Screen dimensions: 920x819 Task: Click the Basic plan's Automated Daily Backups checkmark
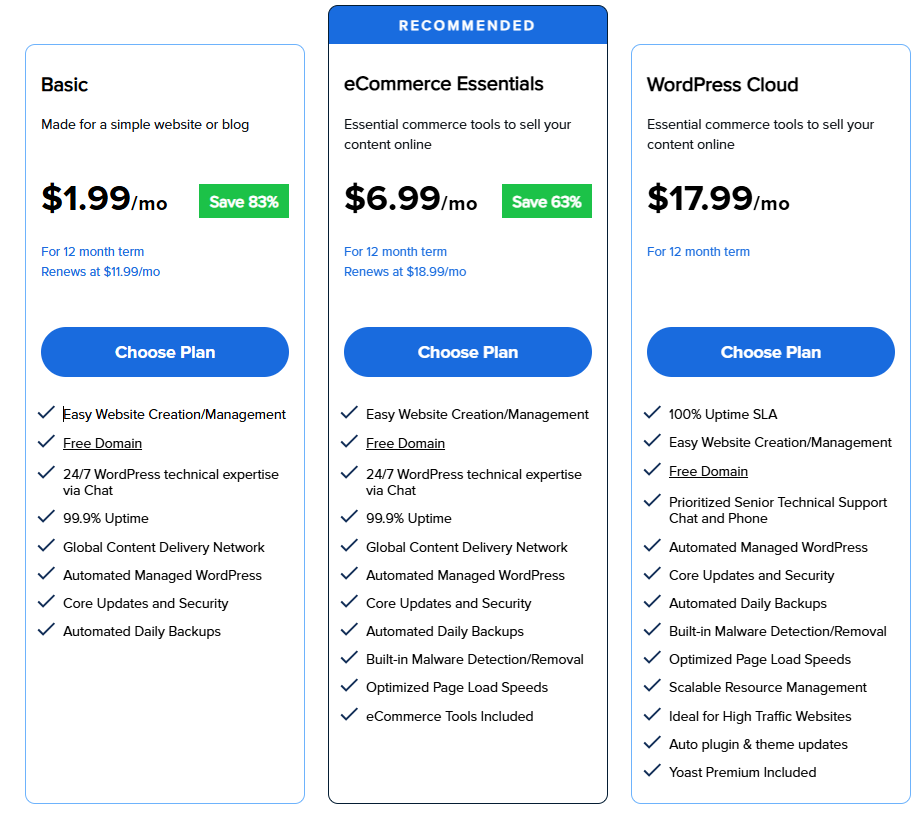pyautogui.click(x=46, y=630)
